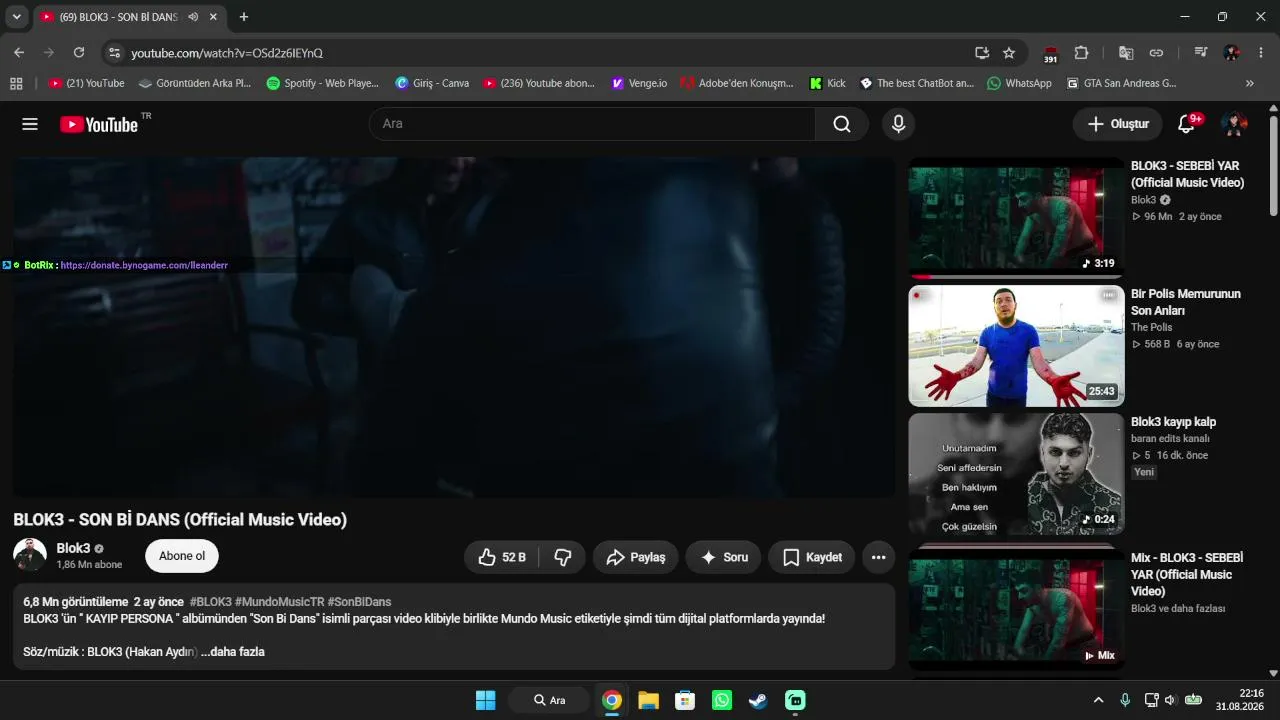Dislike the video with thumbs down
This screenshot has height=720, width=1280.
point(563,557)
